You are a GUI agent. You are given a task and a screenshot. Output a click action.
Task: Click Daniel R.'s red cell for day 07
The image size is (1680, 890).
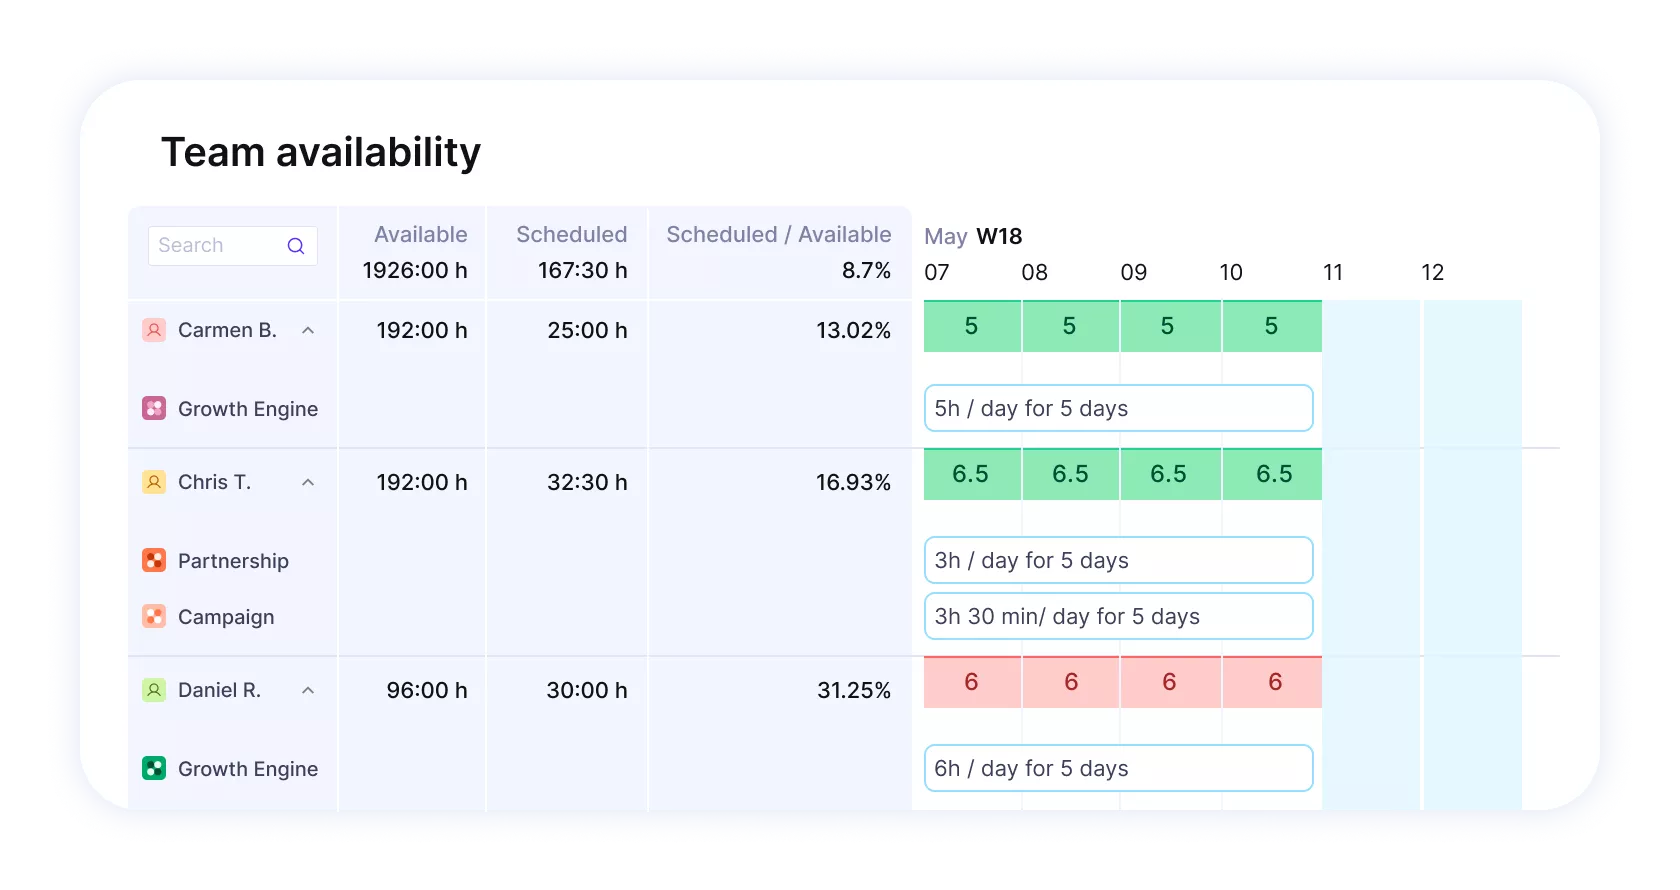point(971,682)
